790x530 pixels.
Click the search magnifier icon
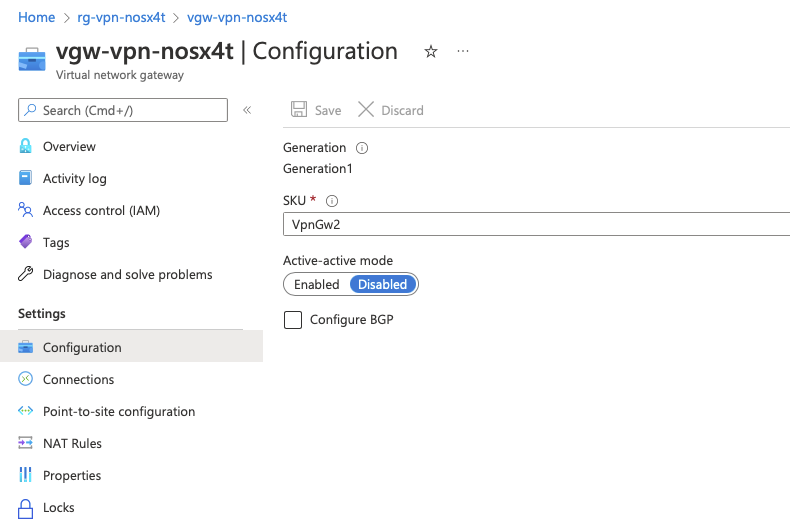coord(30,109)
